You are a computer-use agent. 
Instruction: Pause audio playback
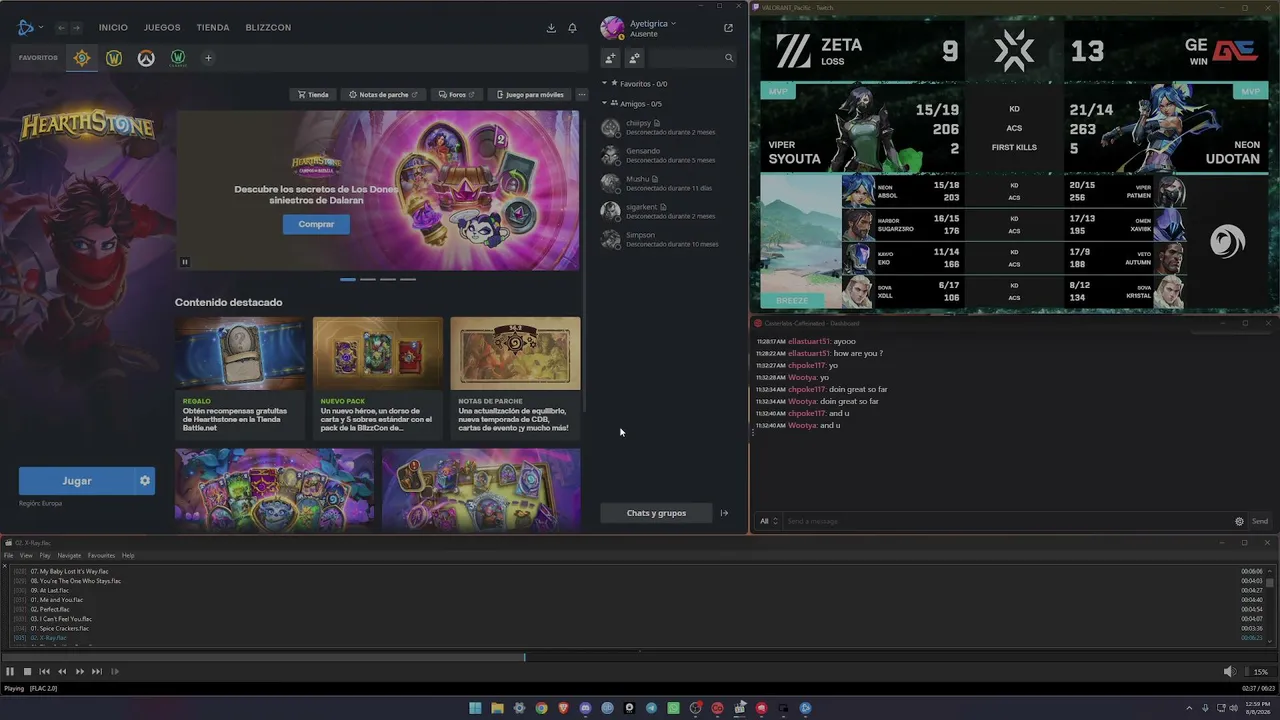coord(10,672)
